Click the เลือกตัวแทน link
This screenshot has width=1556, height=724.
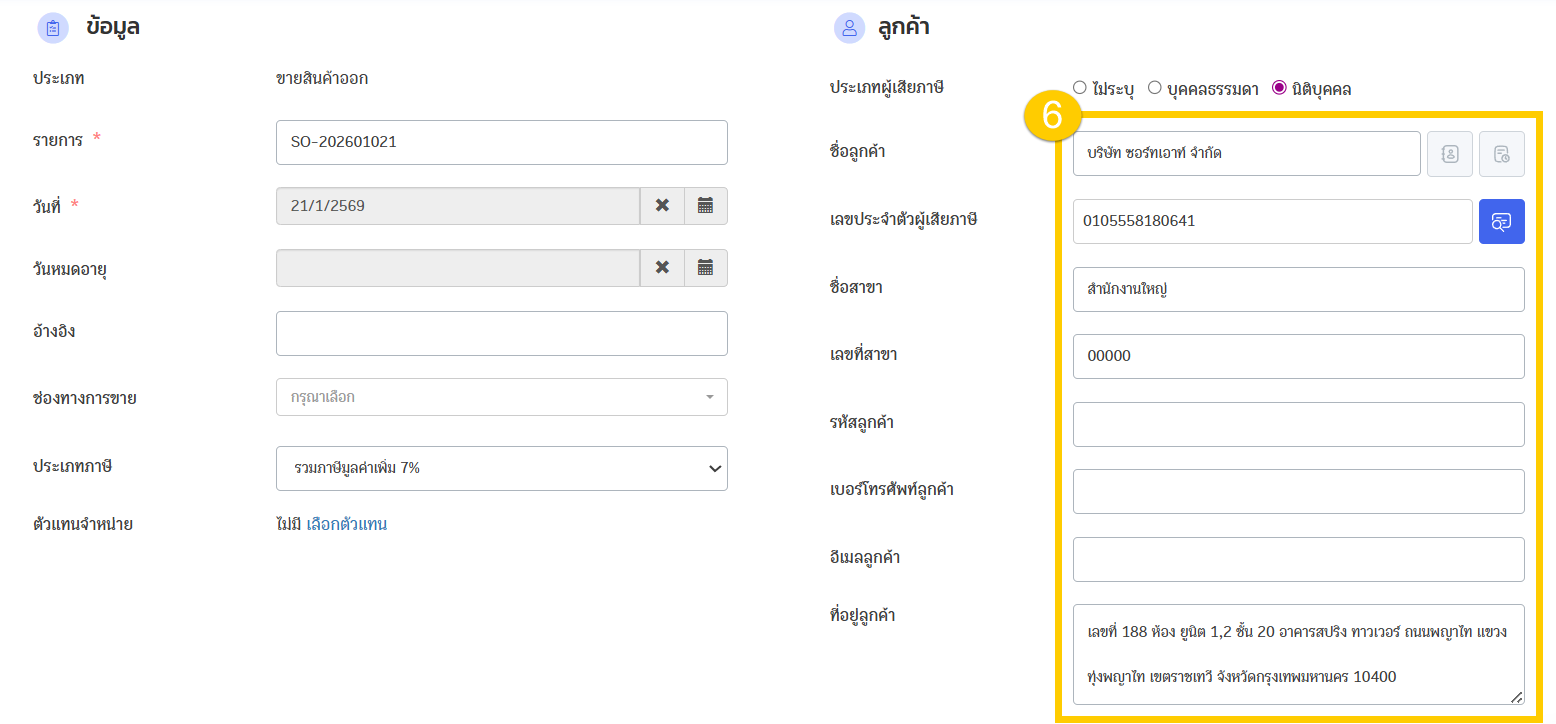tap(346, 524)
